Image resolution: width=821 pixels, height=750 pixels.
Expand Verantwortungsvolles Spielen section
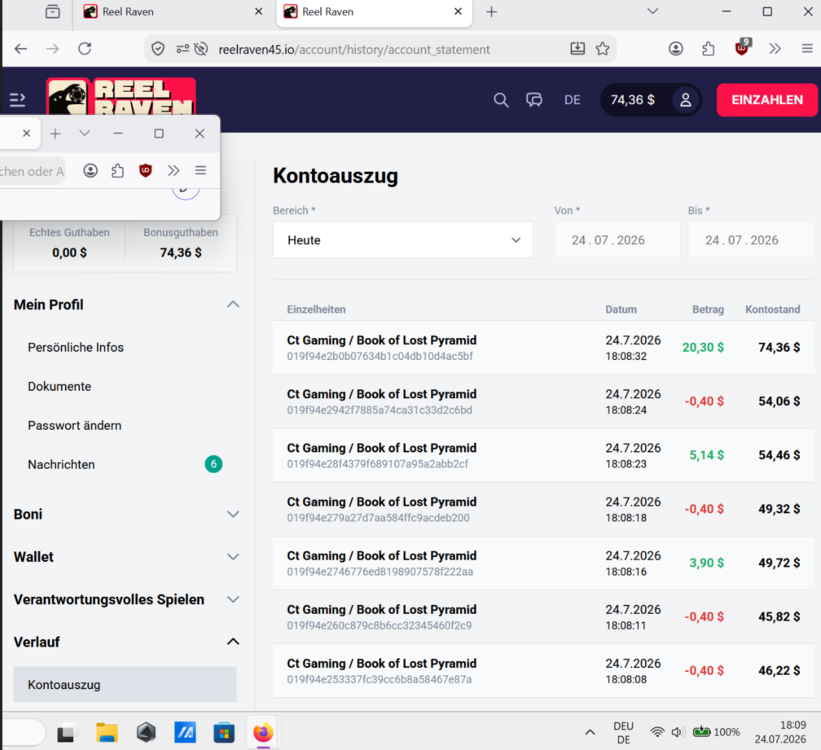pyautogui.click(x=126, y=600)
